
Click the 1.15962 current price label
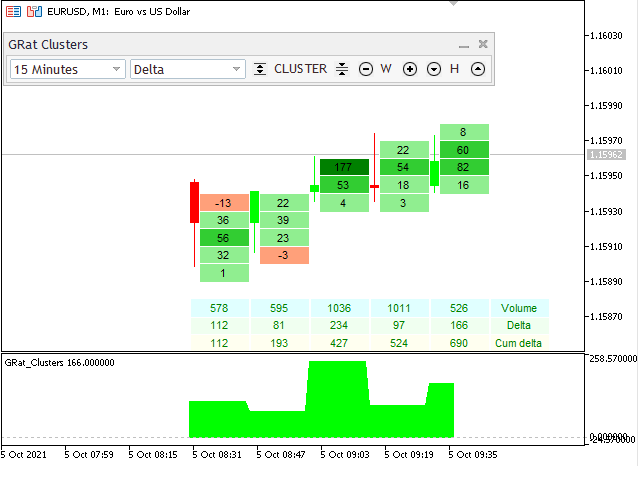[x=606, y=155]
